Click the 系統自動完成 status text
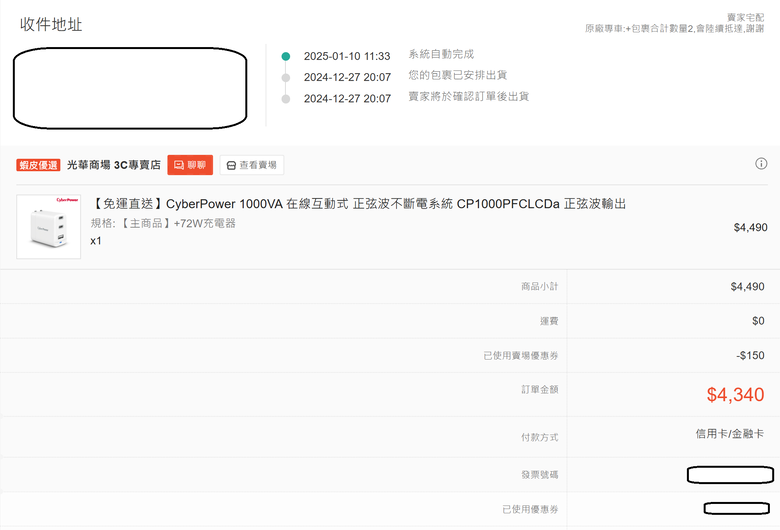 click(x=441, y=54)
